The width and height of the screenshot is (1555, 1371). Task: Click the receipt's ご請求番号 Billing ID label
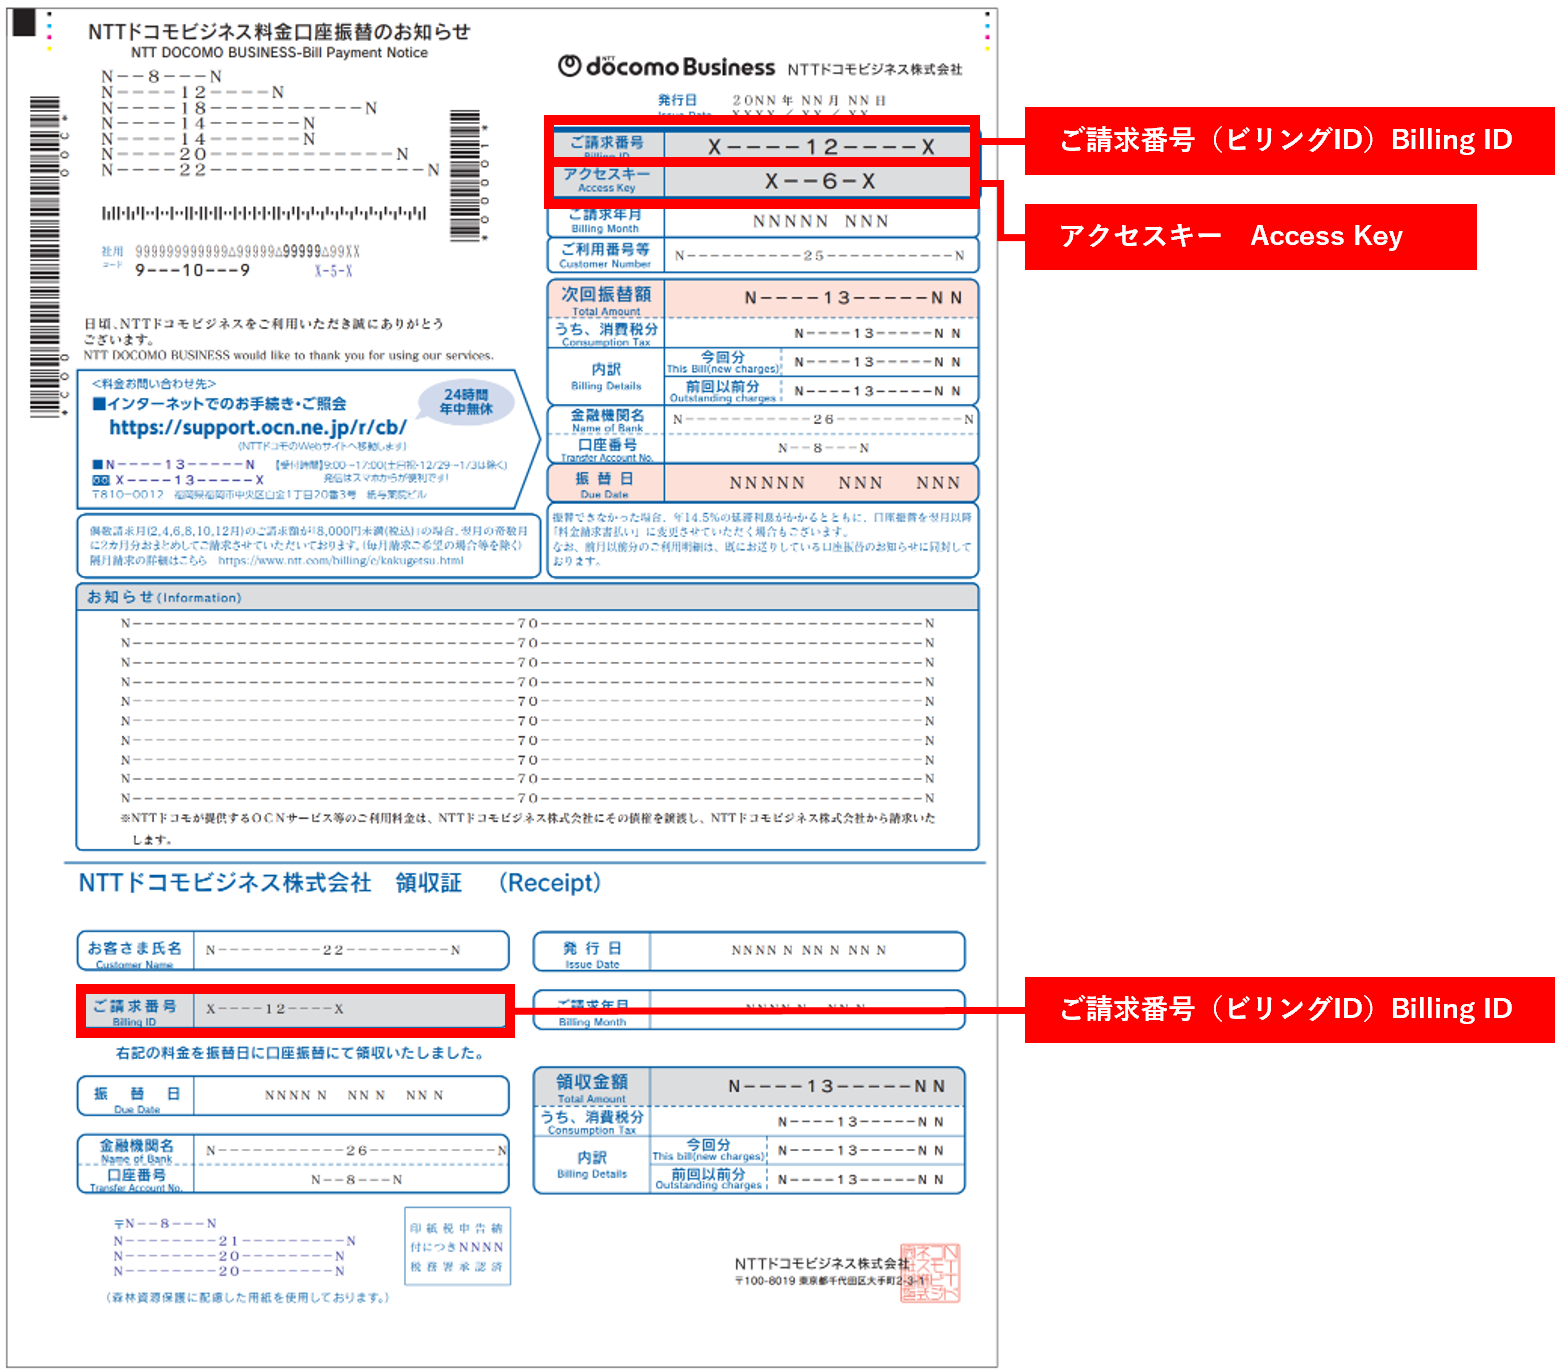tap(135, 1011)
